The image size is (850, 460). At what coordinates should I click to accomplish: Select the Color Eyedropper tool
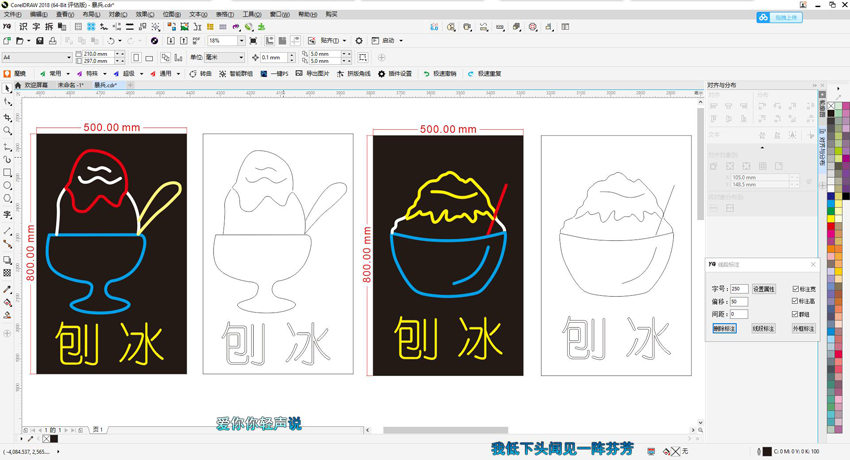point(8,289)
